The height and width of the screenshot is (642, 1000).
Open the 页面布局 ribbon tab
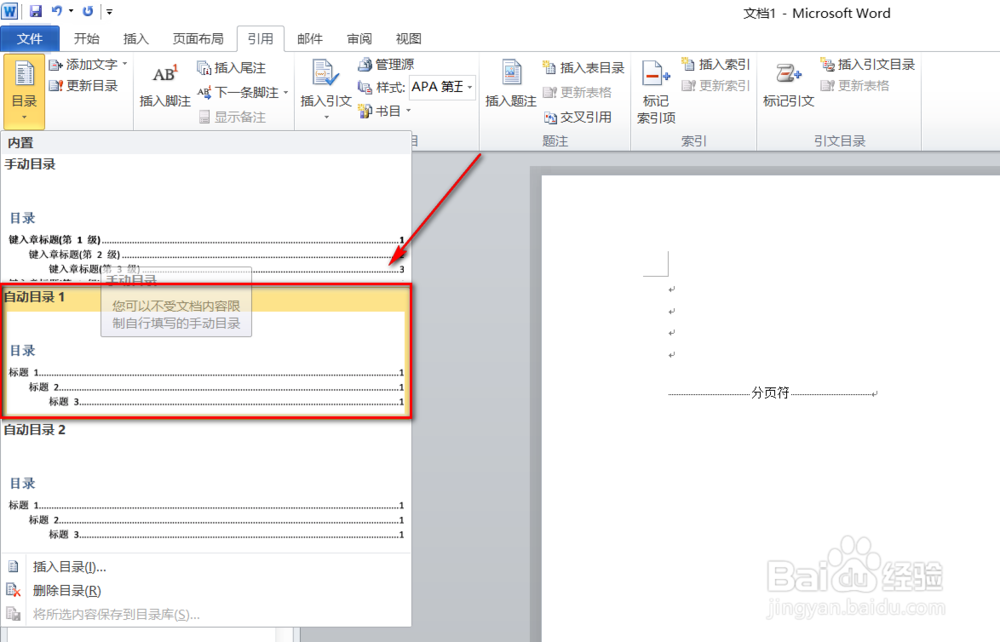point(198,39)
